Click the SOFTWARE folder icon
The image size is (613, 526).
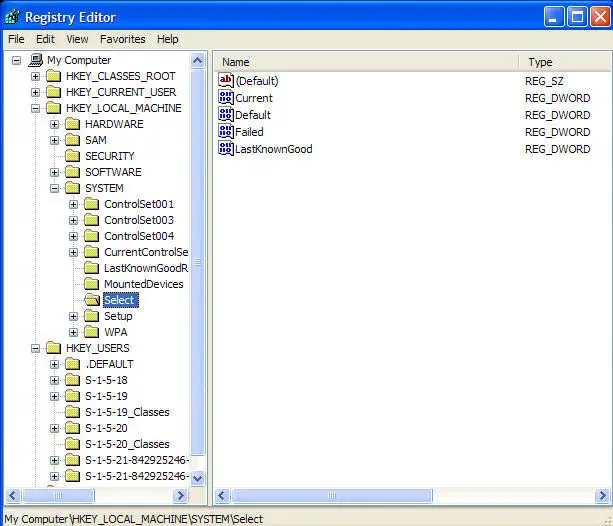coord(72,172)
